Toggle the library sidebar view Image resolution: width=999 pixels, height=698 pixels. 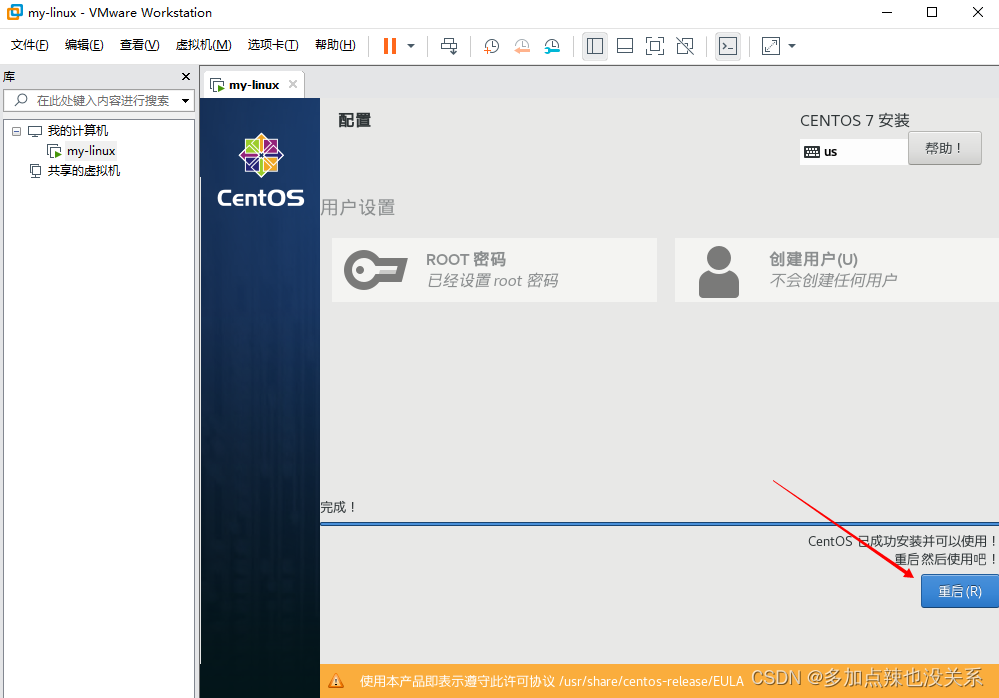tap(594, 46)
